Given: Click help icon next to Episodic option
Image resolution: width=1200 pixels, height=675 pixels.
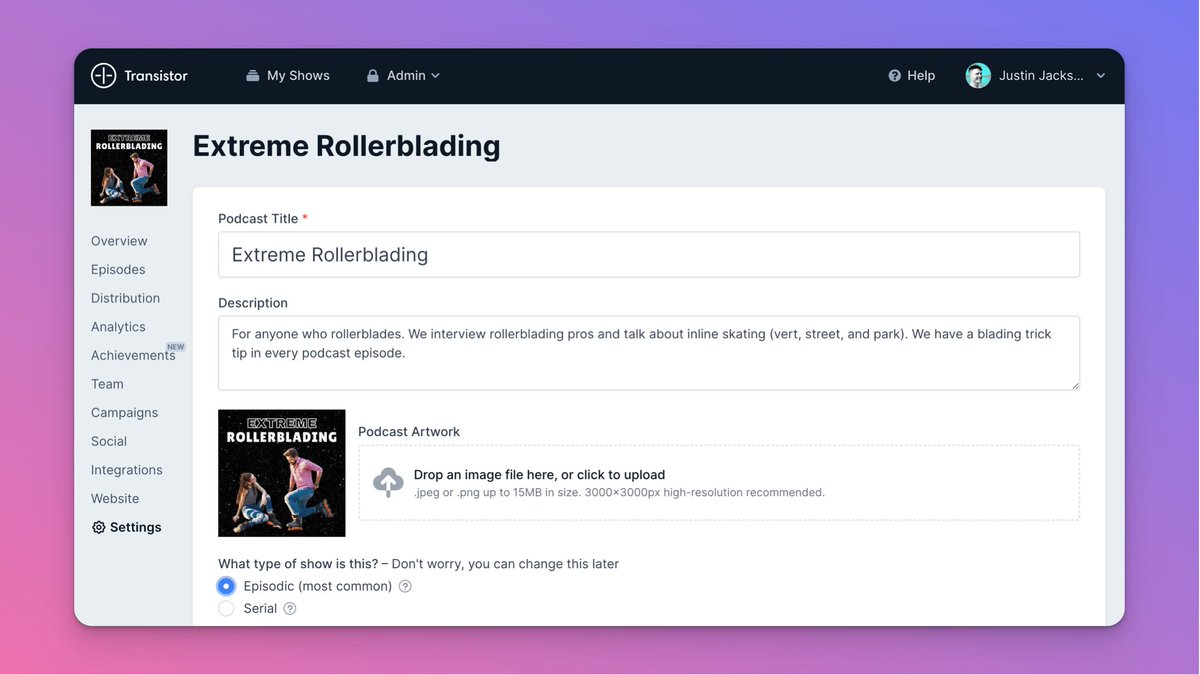Looking at the screenshot, I should [405, 587].
